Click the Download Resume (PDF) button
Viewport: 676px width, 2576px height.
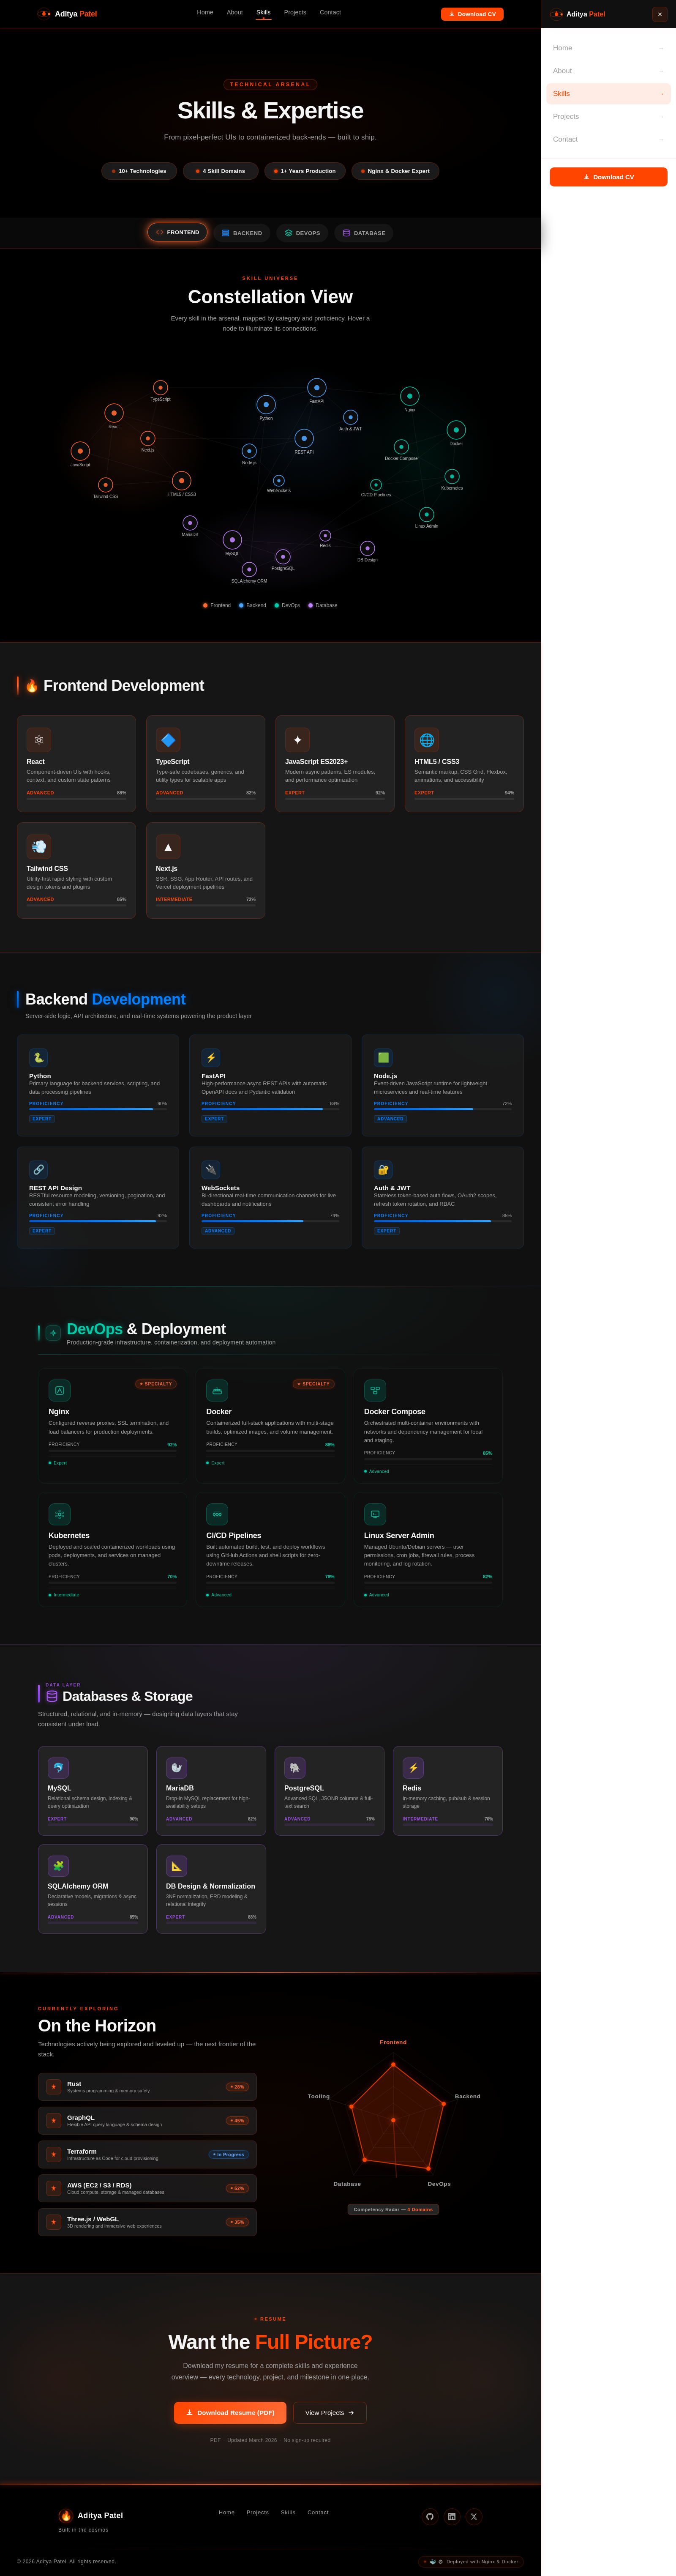coord(230,2412)
